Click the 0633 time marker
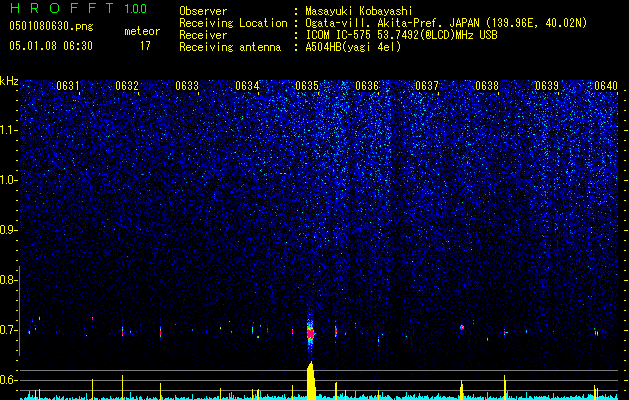Image resolution: width=629 pixels, height=400 pixels. click(x=187, y=86)
